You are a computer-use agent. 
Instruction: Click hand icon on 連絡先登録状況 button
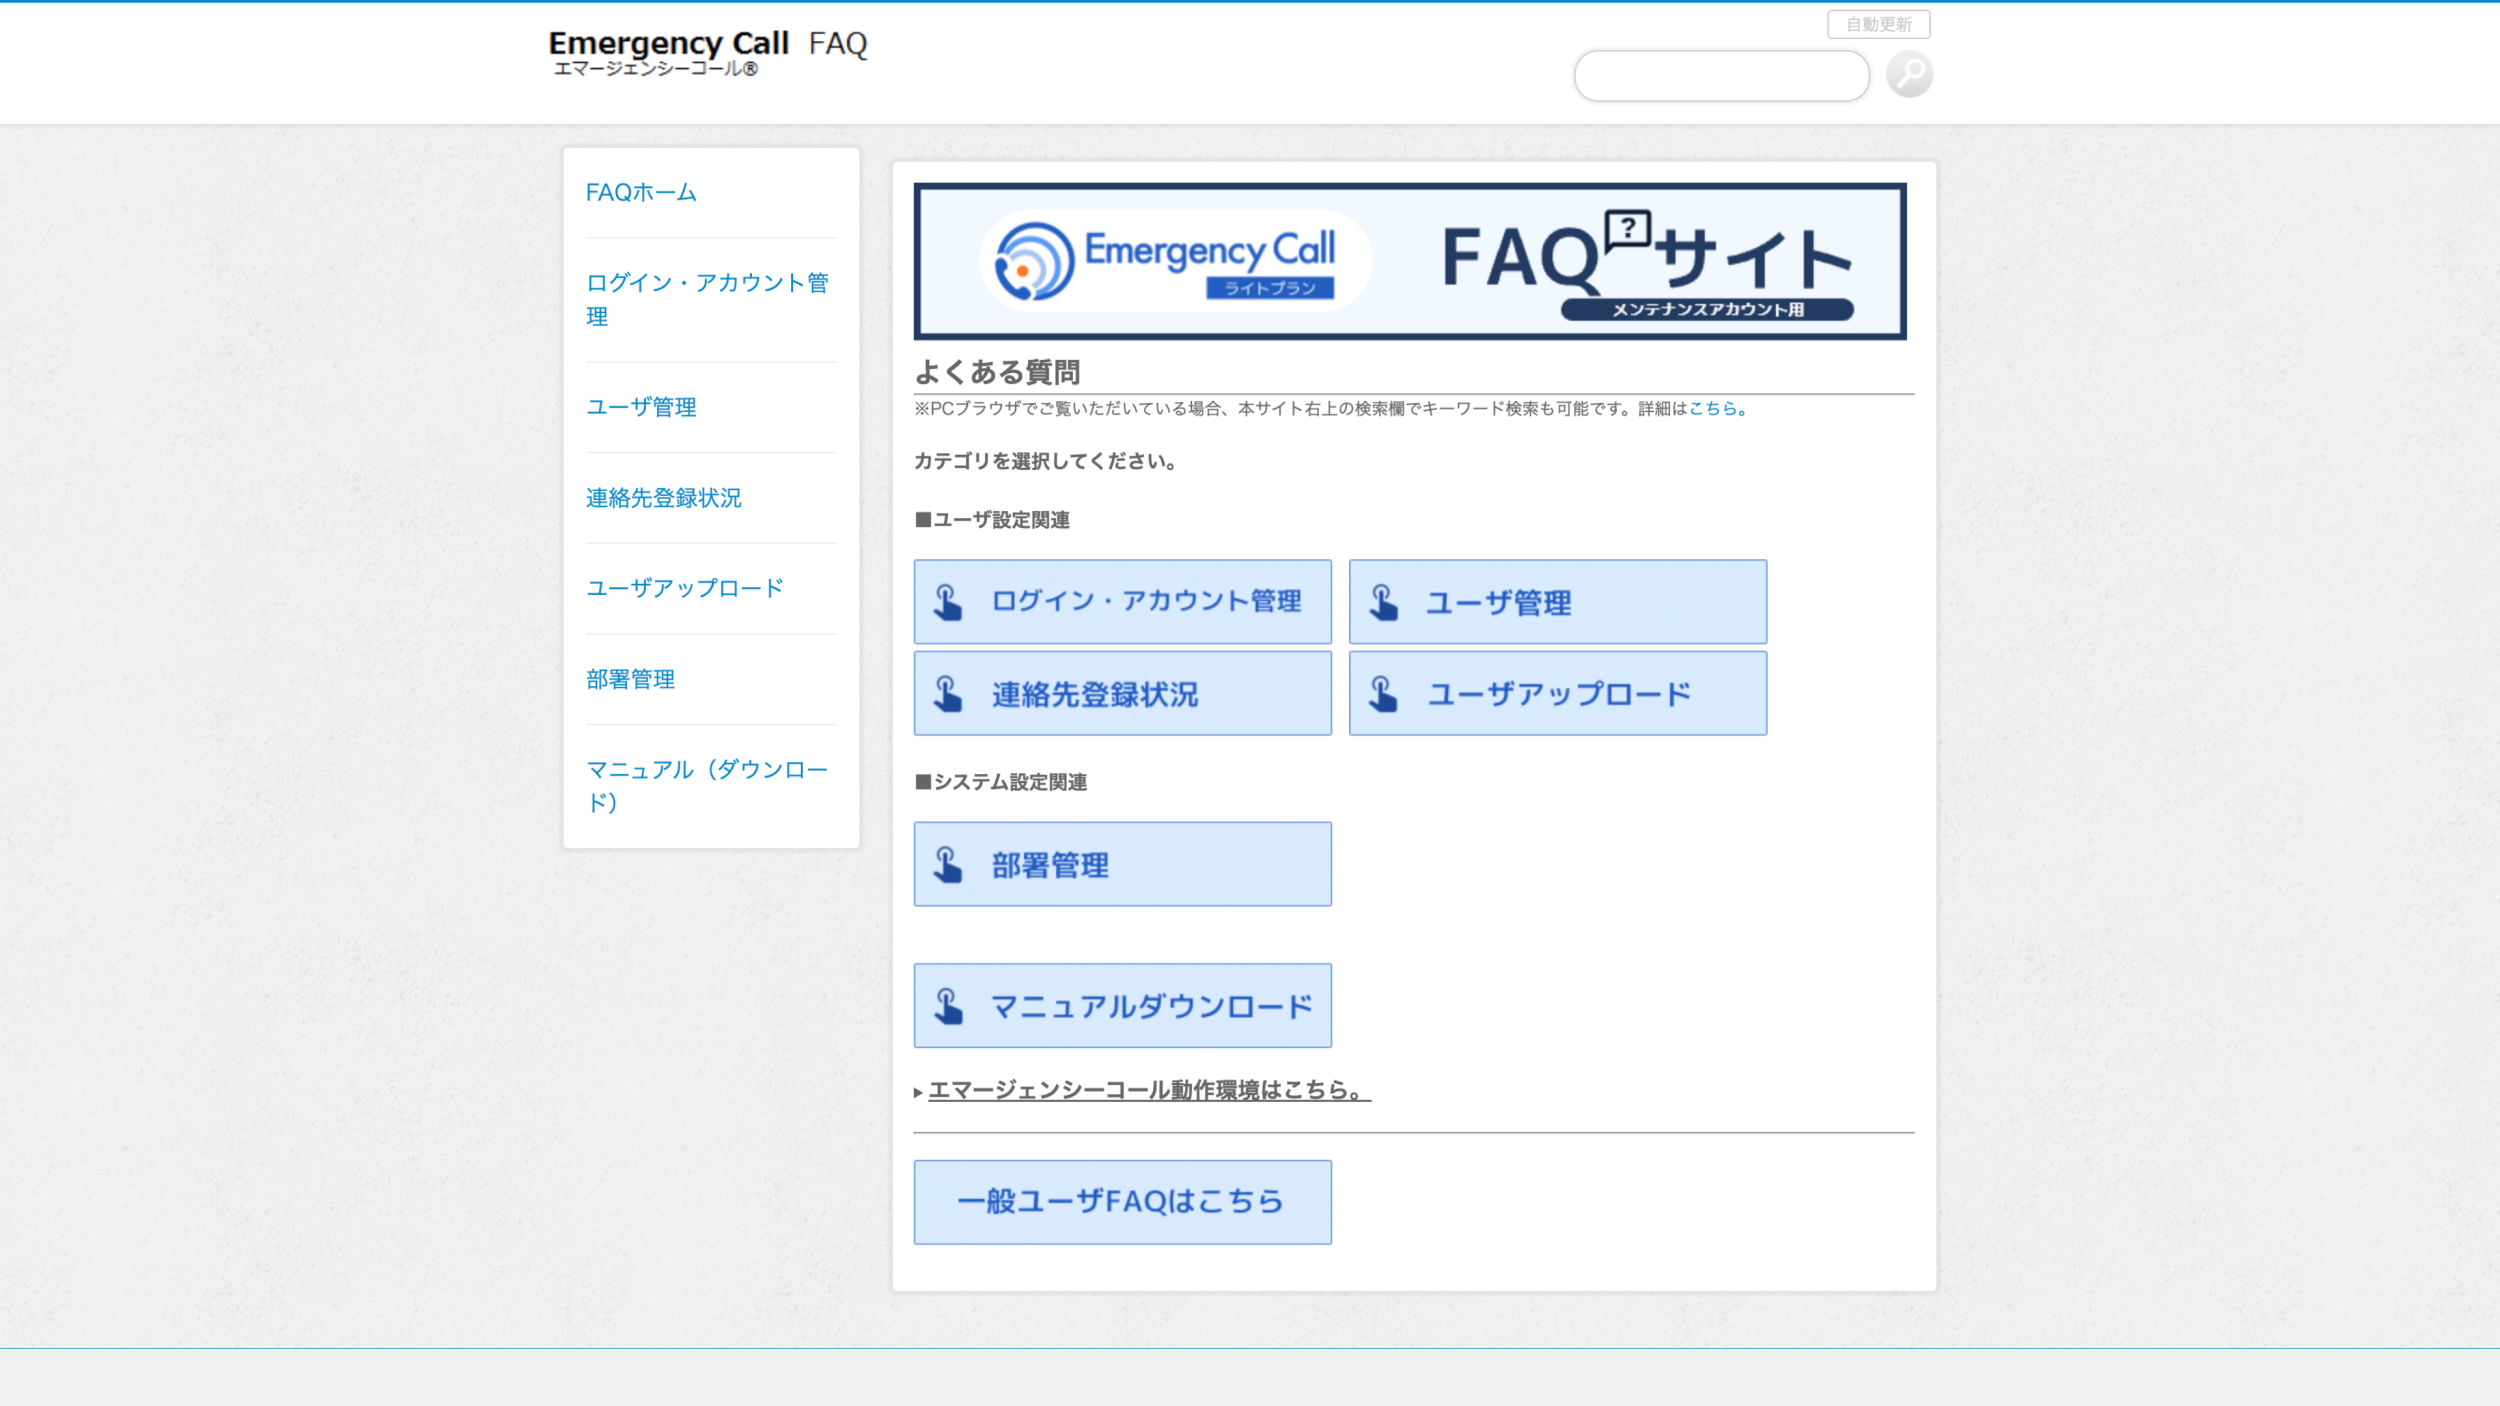[948, 694]
